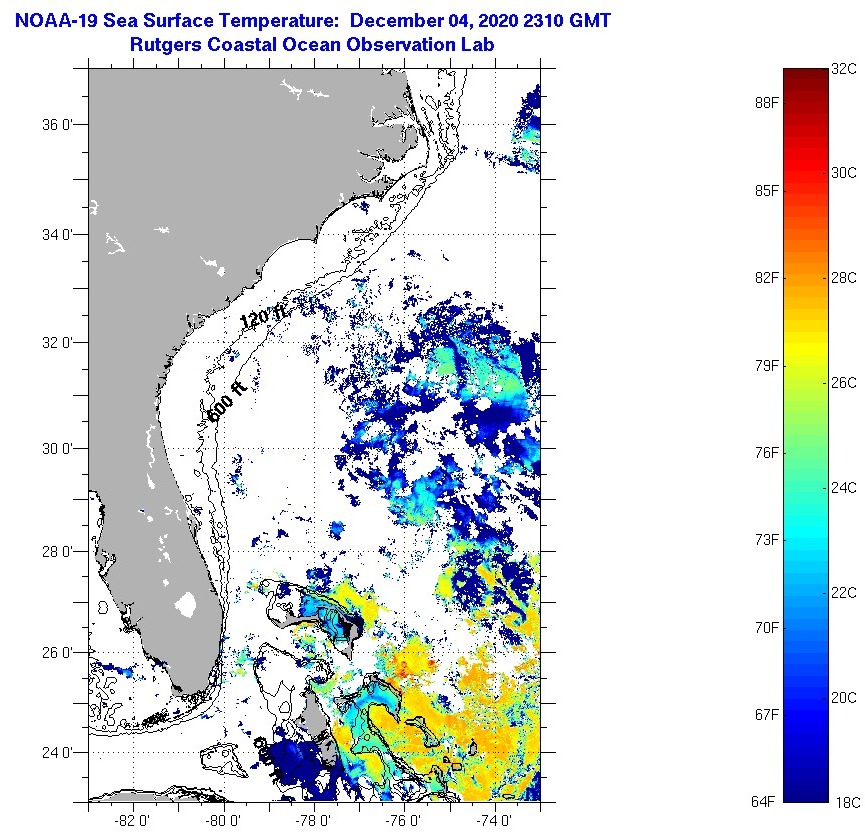The width and height of the screenshot is (865, 832).
Task: Click the 70F label on the color scale
Action: coord(767,627)
